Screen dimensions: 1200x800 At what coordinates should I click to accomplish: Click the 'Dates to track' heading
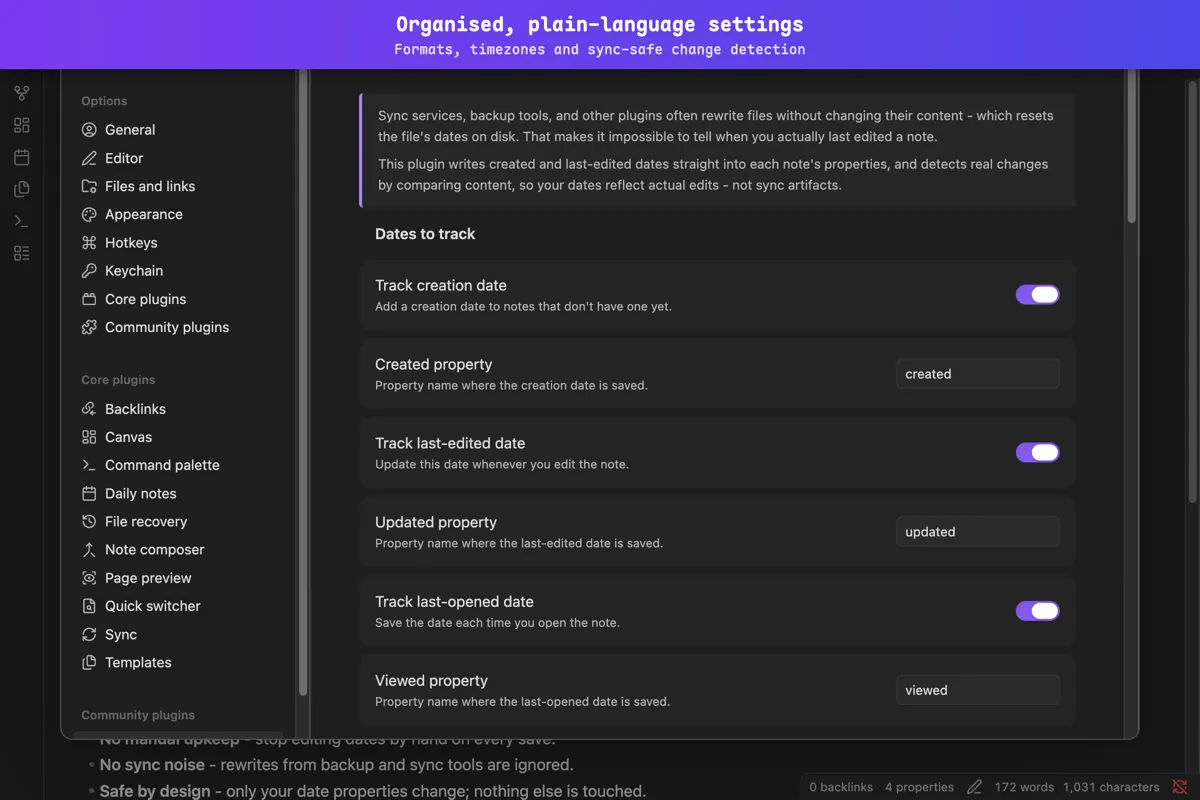425,234
